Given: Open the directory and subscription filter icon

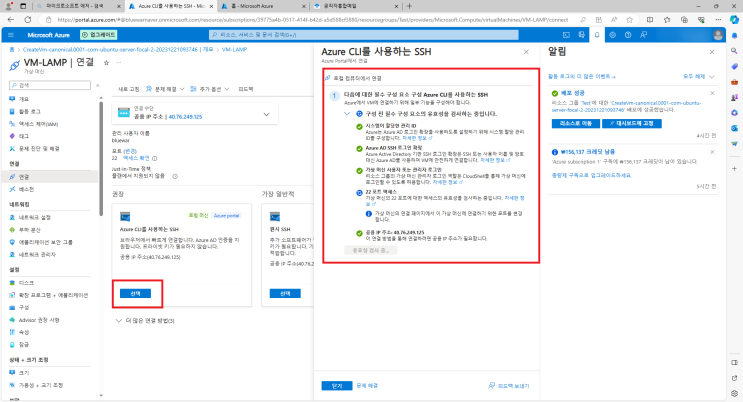Looking at the screenshot, I should (x=581, y=35).
